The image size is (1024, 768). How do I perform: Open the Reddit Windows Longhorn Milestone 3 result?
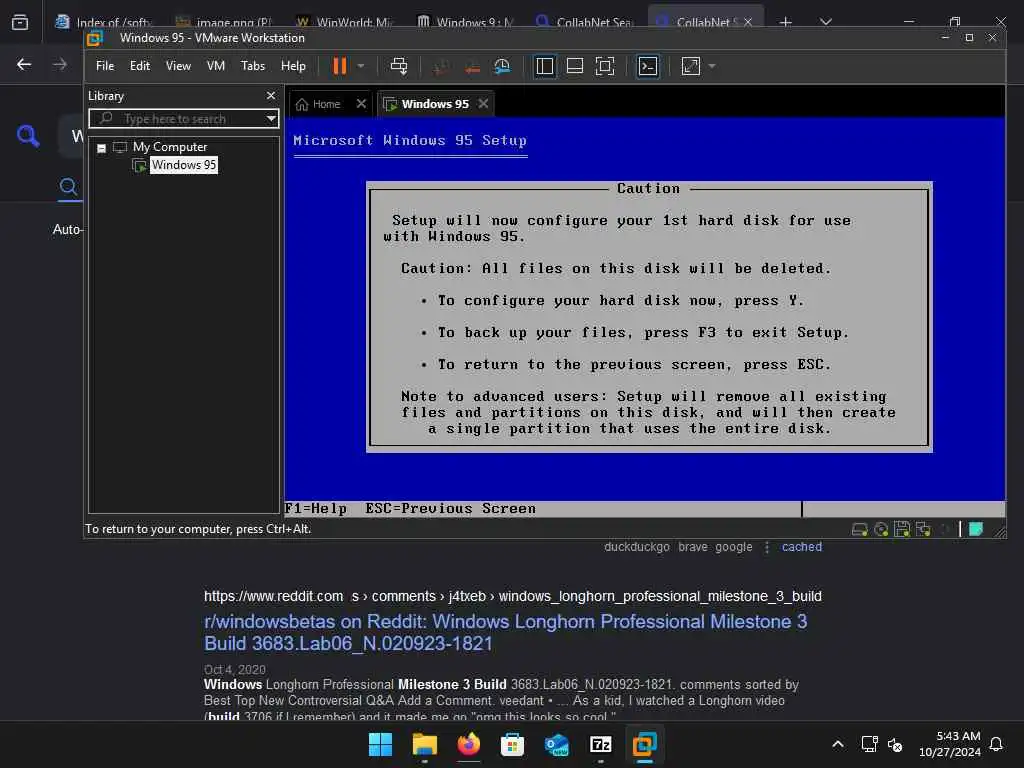[505, 632]
